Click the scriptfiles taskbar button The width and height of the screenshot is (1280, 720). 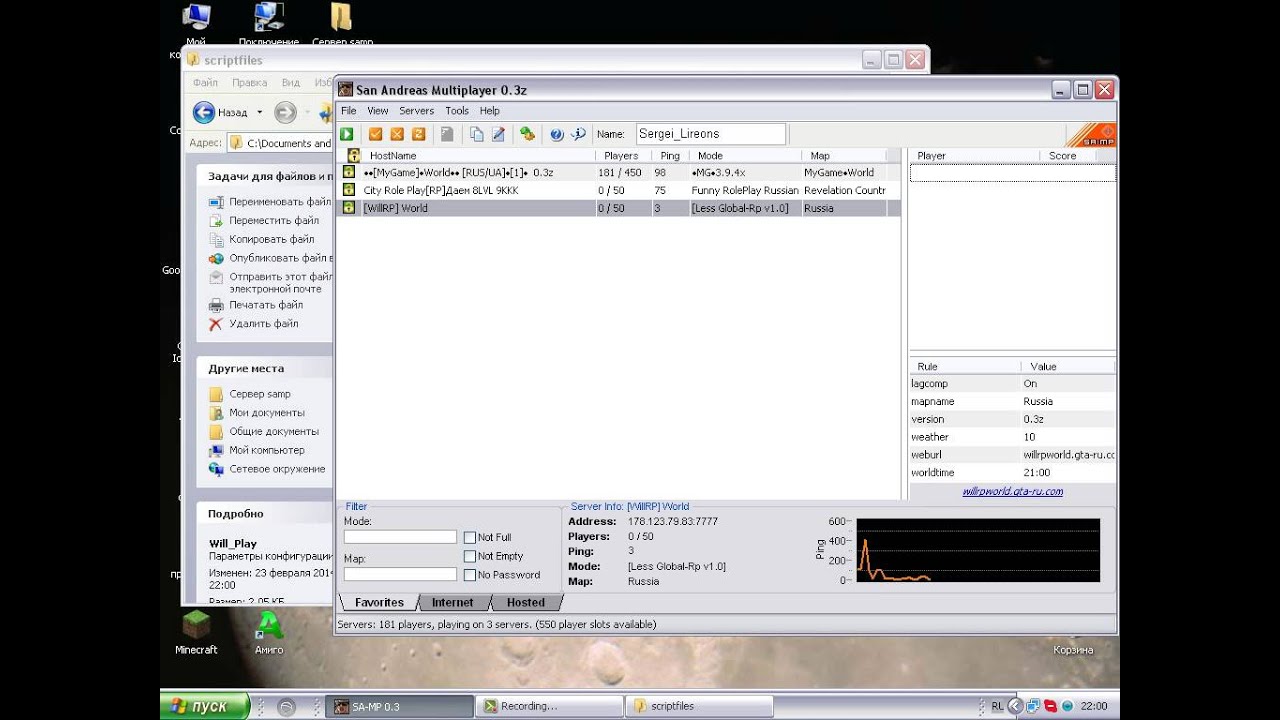coord(699,706)
